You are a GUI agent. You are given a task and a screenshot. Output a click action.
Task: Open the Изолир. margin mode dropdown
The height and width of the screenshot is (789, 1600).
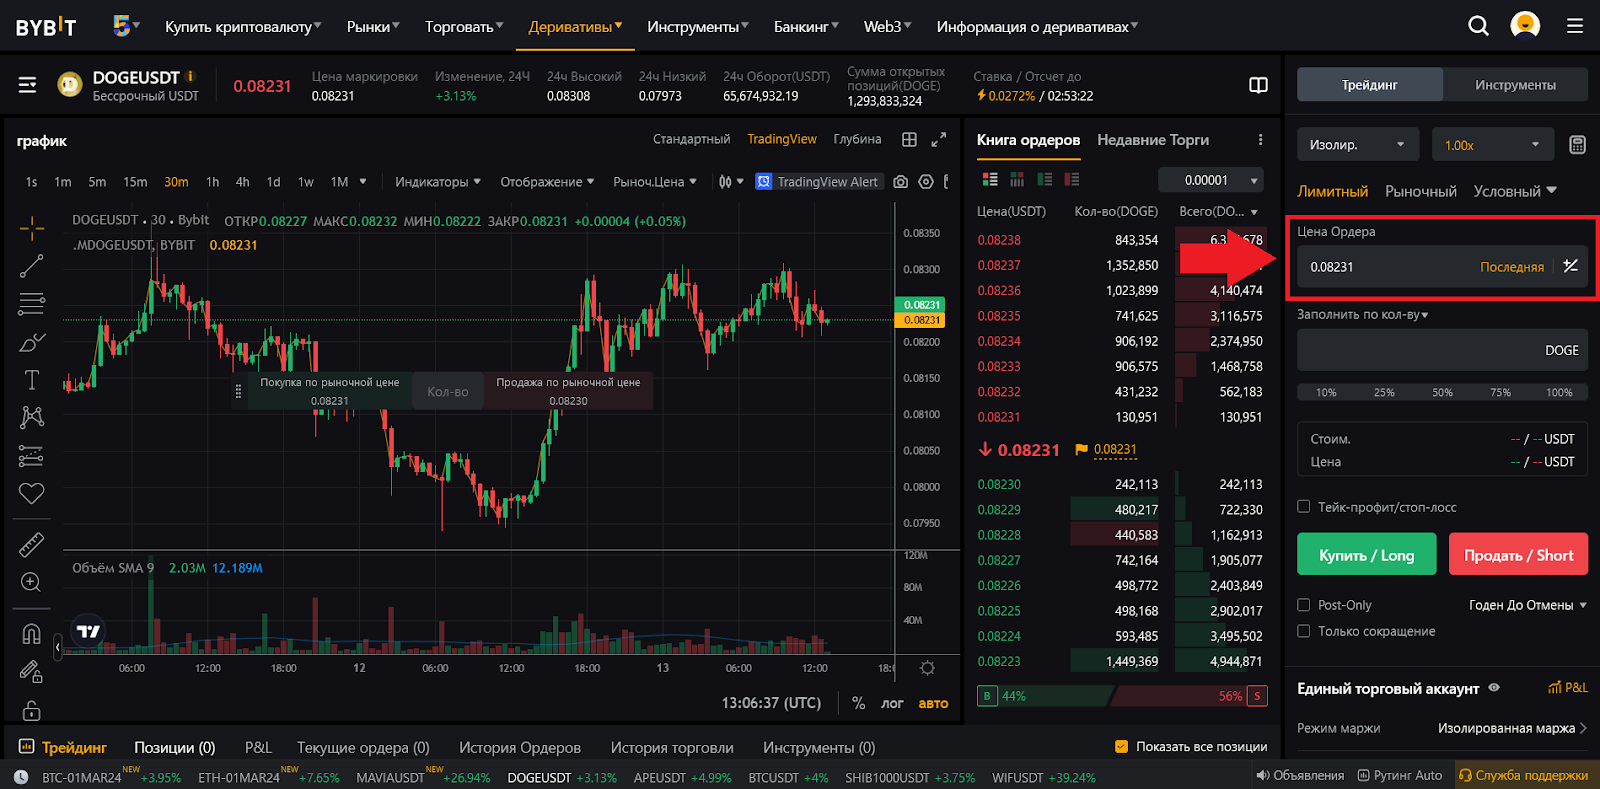[1358, 145]
